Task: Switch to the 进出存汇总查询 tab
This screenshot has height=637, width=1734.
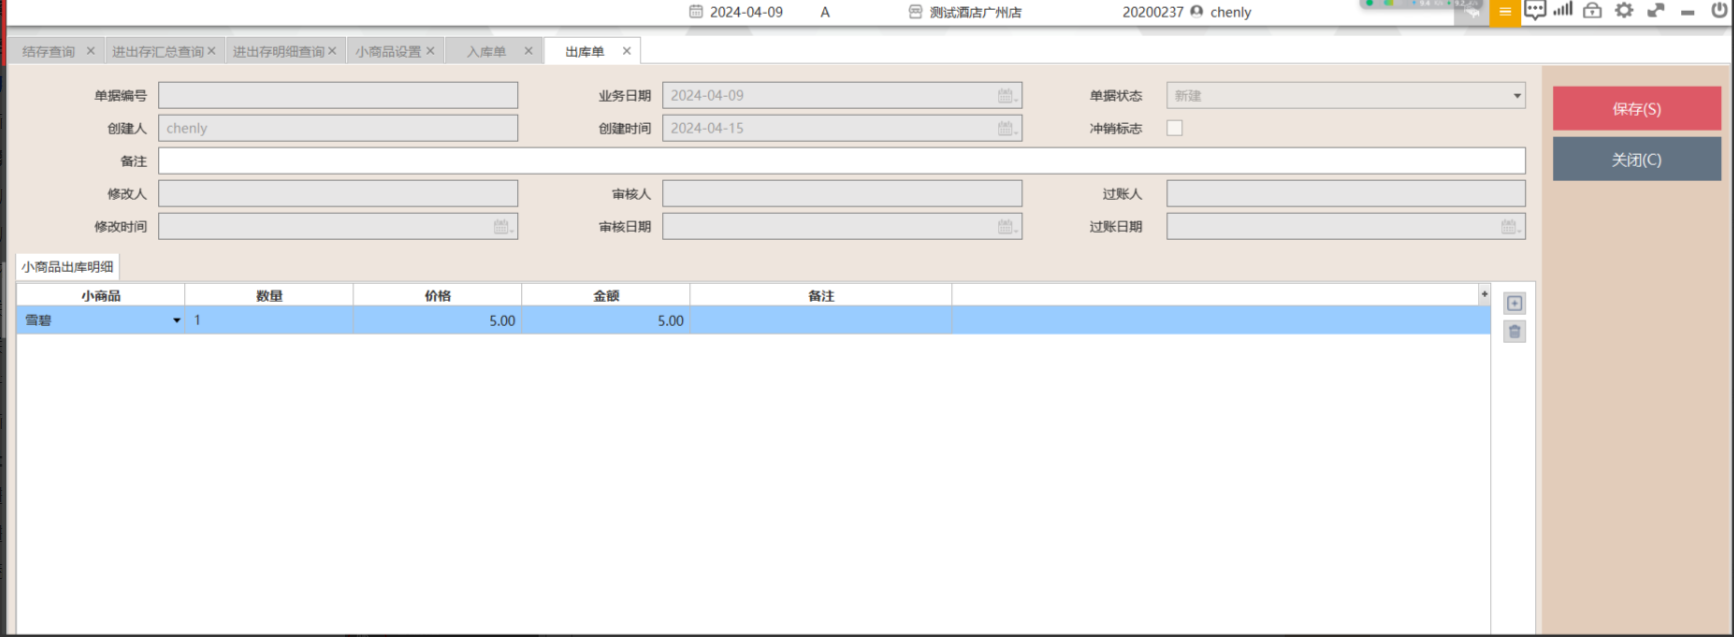Action: [x=157, y=51]
